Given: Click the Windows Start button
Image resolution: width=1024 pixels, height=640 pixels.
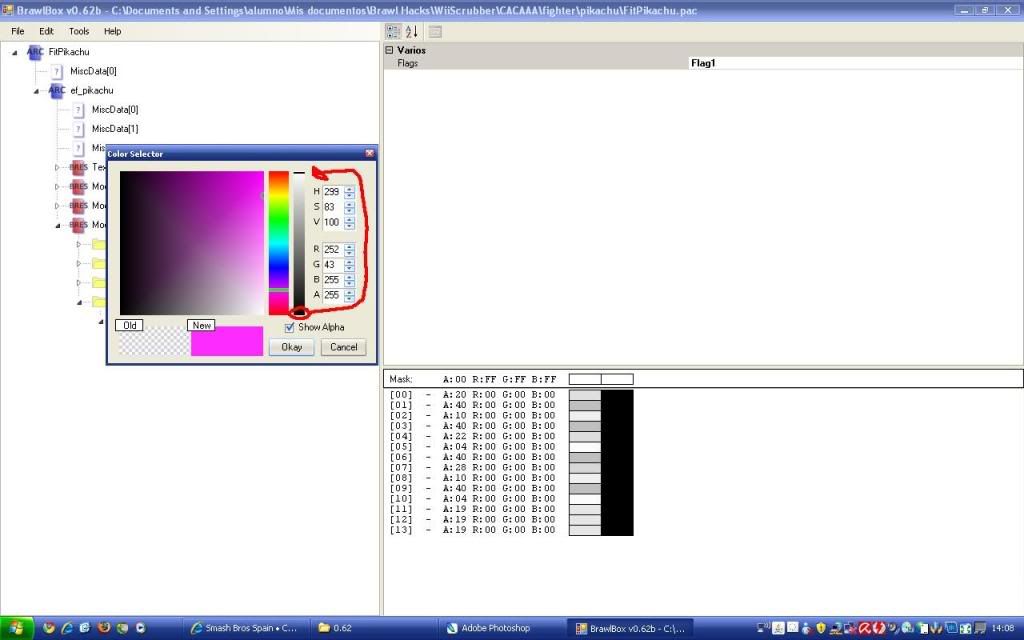Looking at the screenshot, I should (x=16, y=628).
